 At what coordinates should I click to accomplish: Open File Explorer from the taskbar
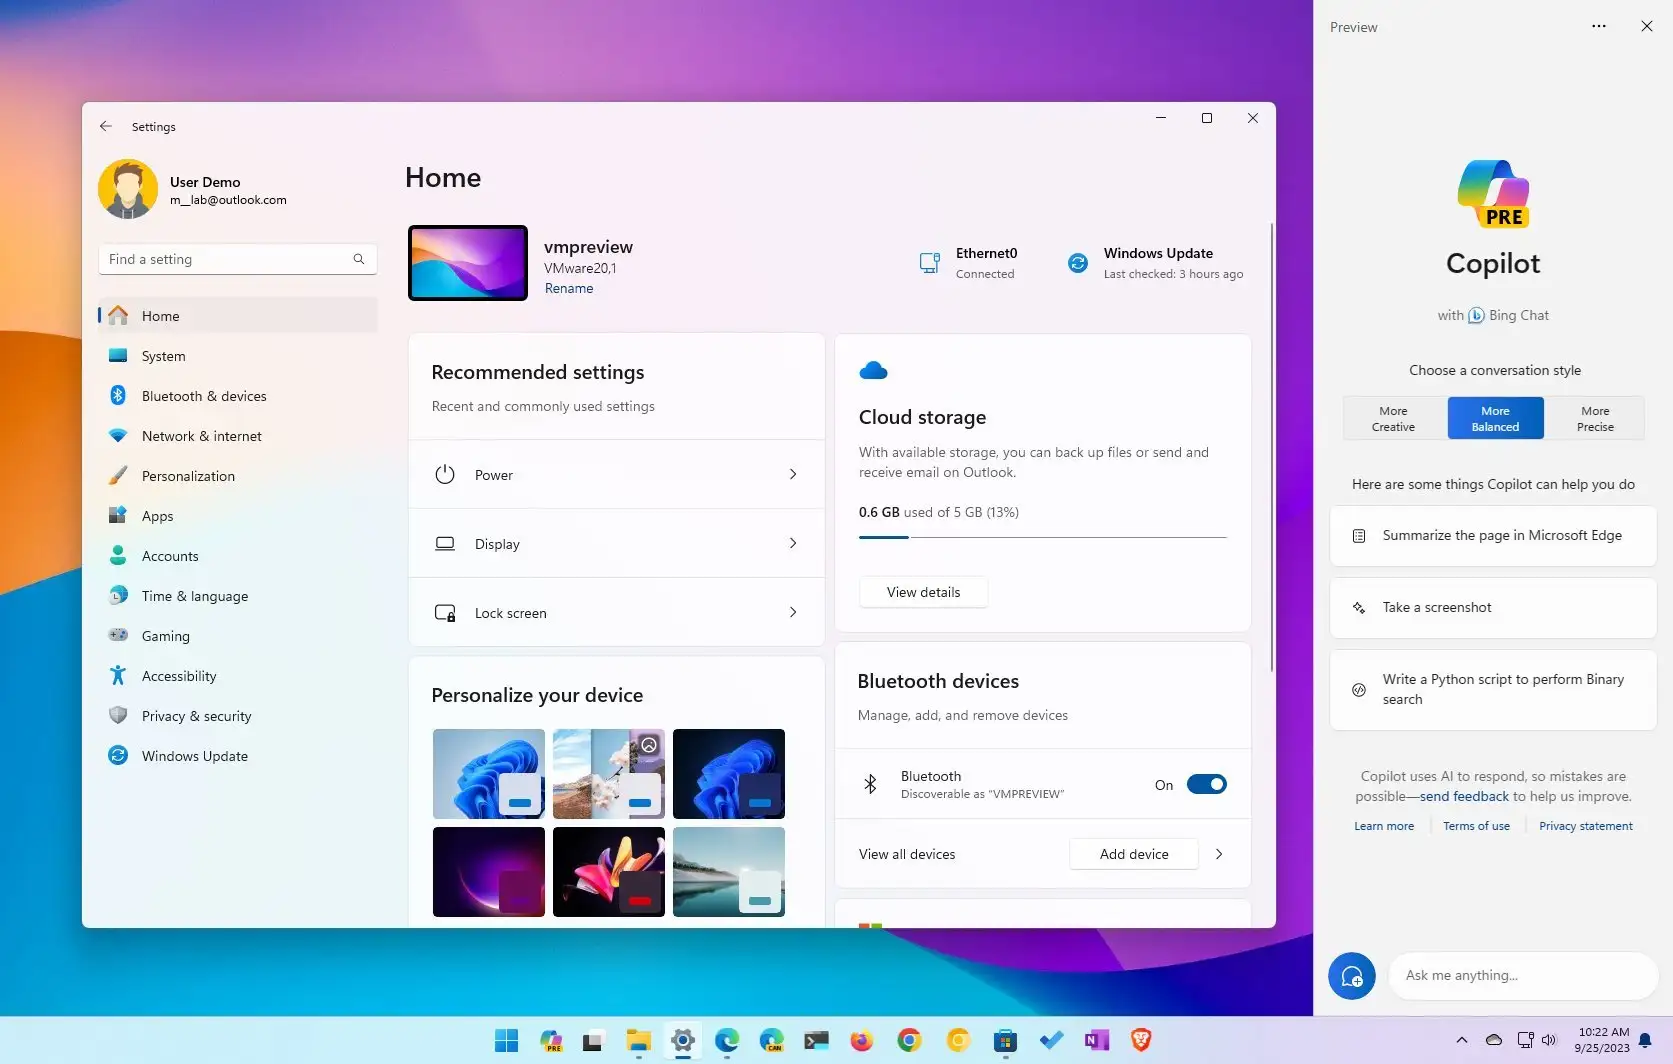pos(638,1041)
